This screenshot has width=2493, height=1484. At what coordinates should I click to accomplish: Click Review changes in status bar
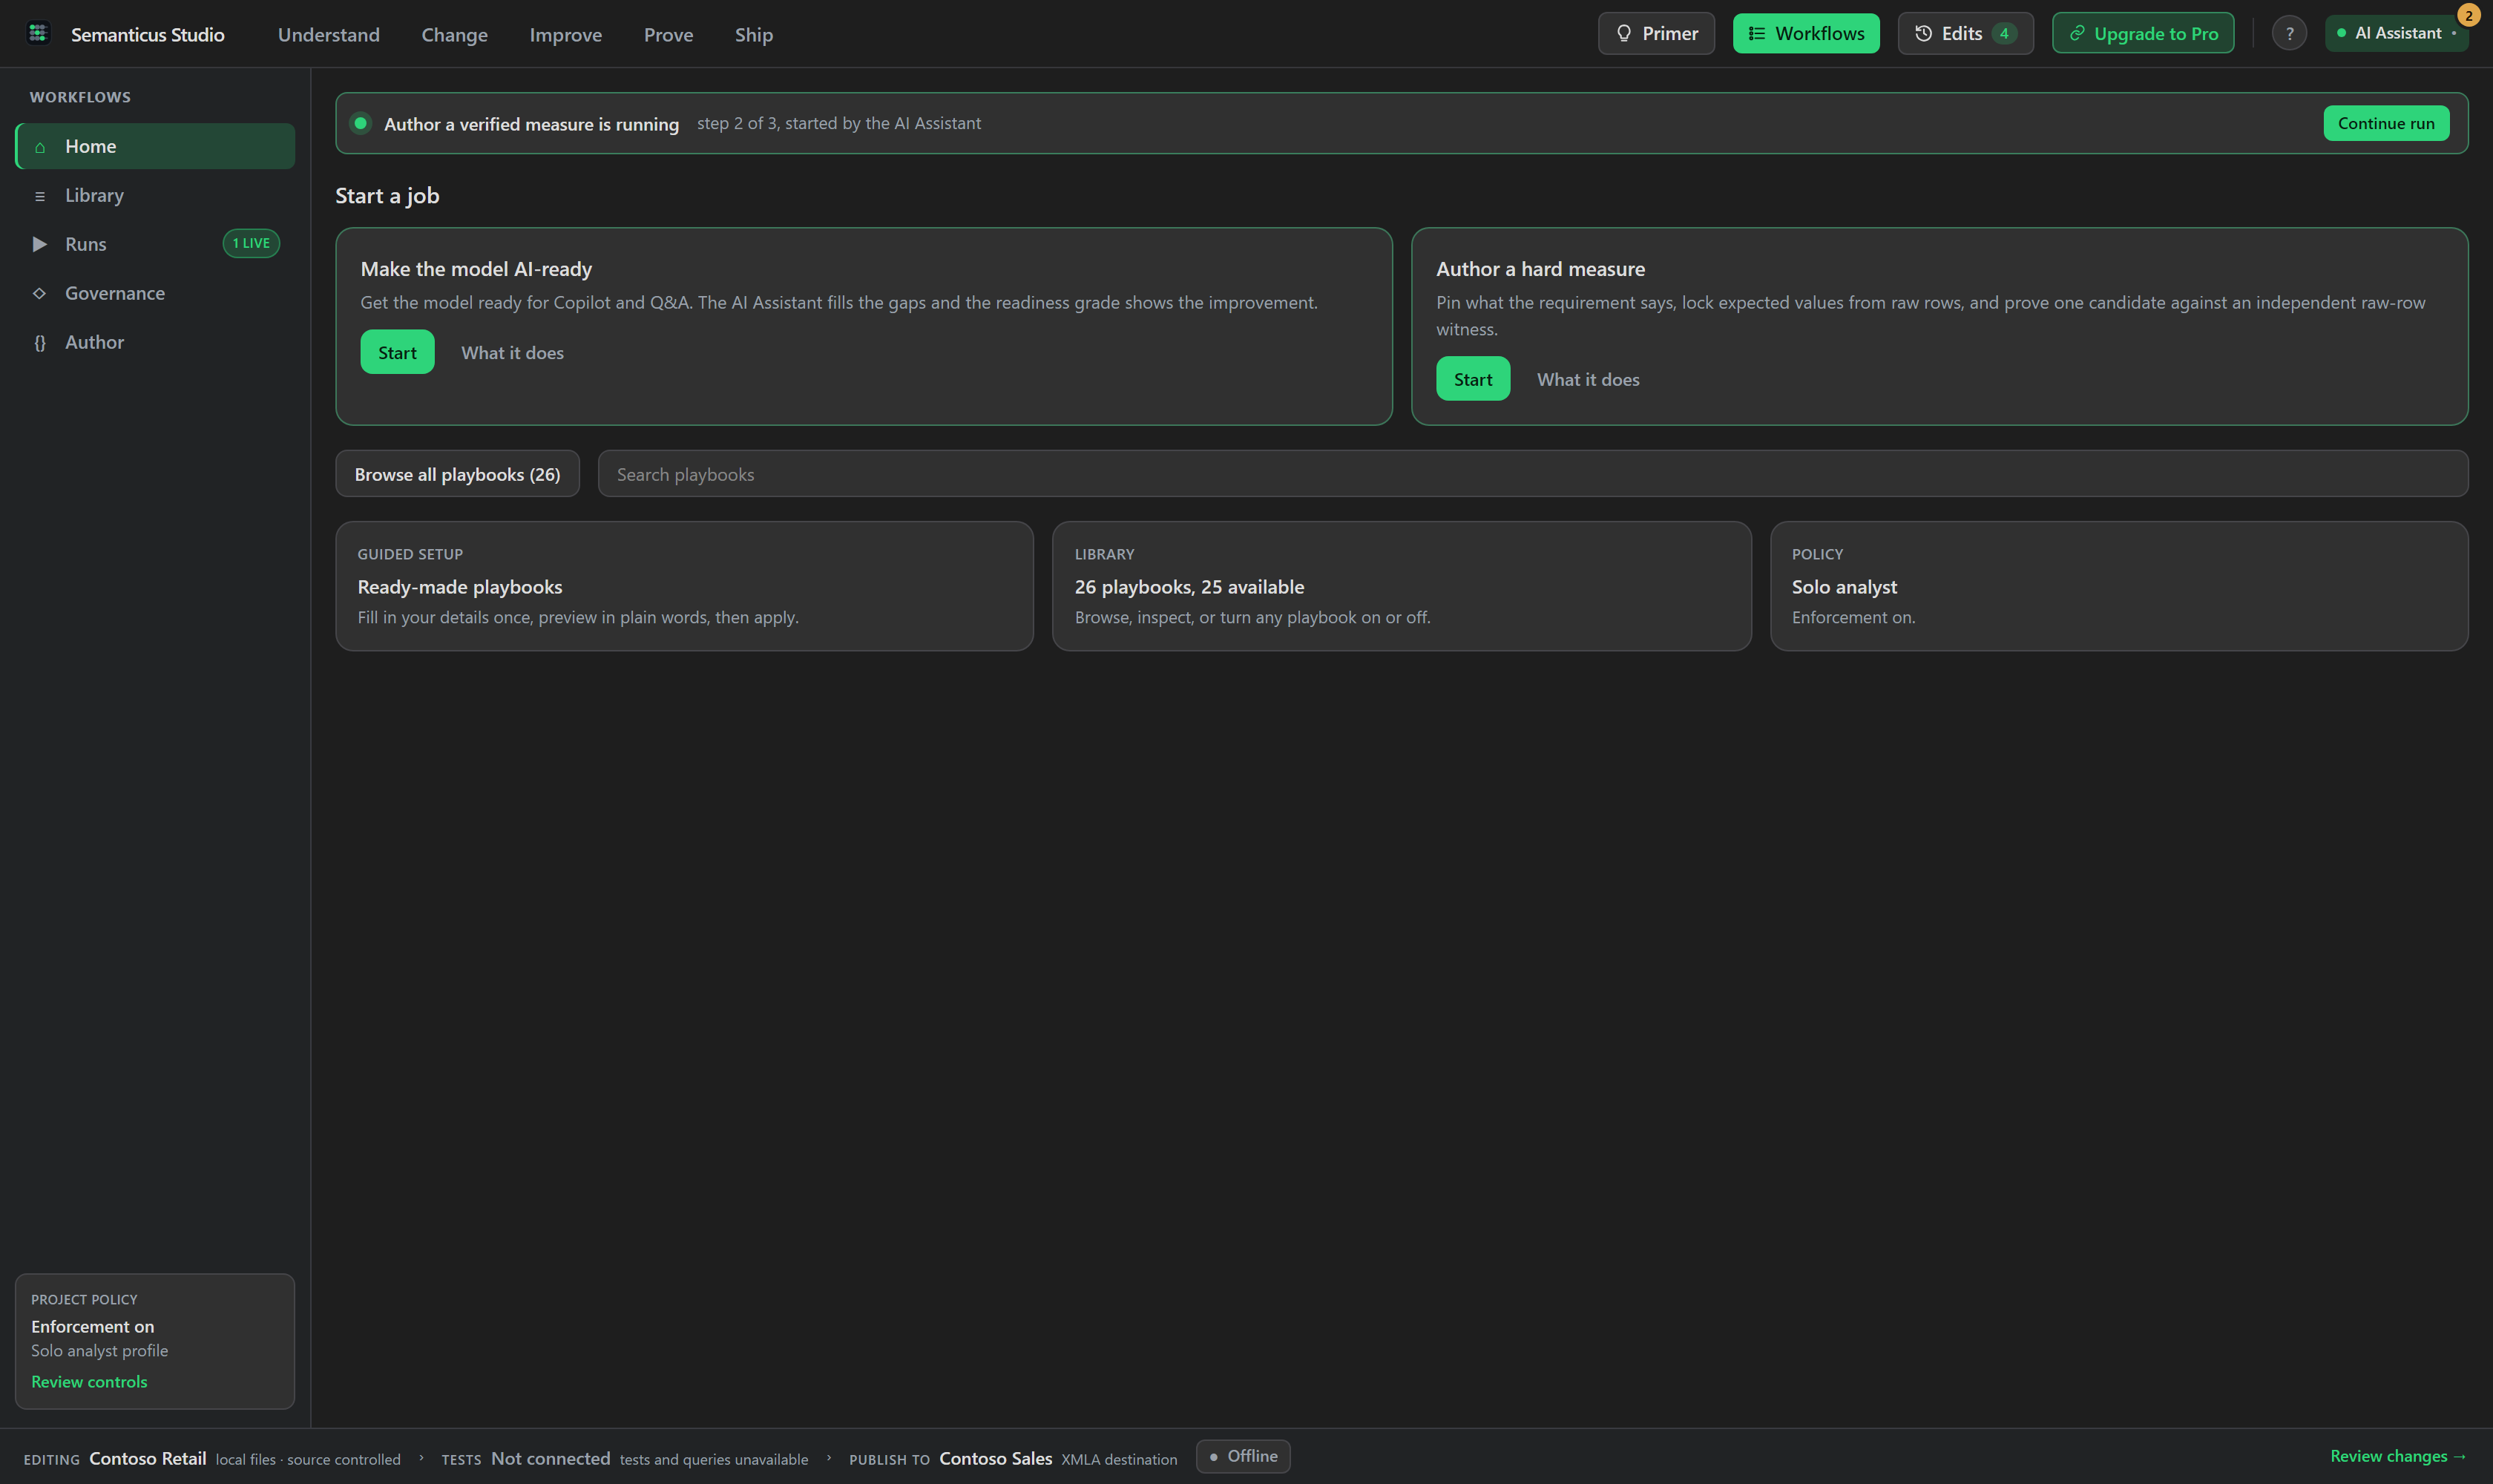pos(2398,1457)
